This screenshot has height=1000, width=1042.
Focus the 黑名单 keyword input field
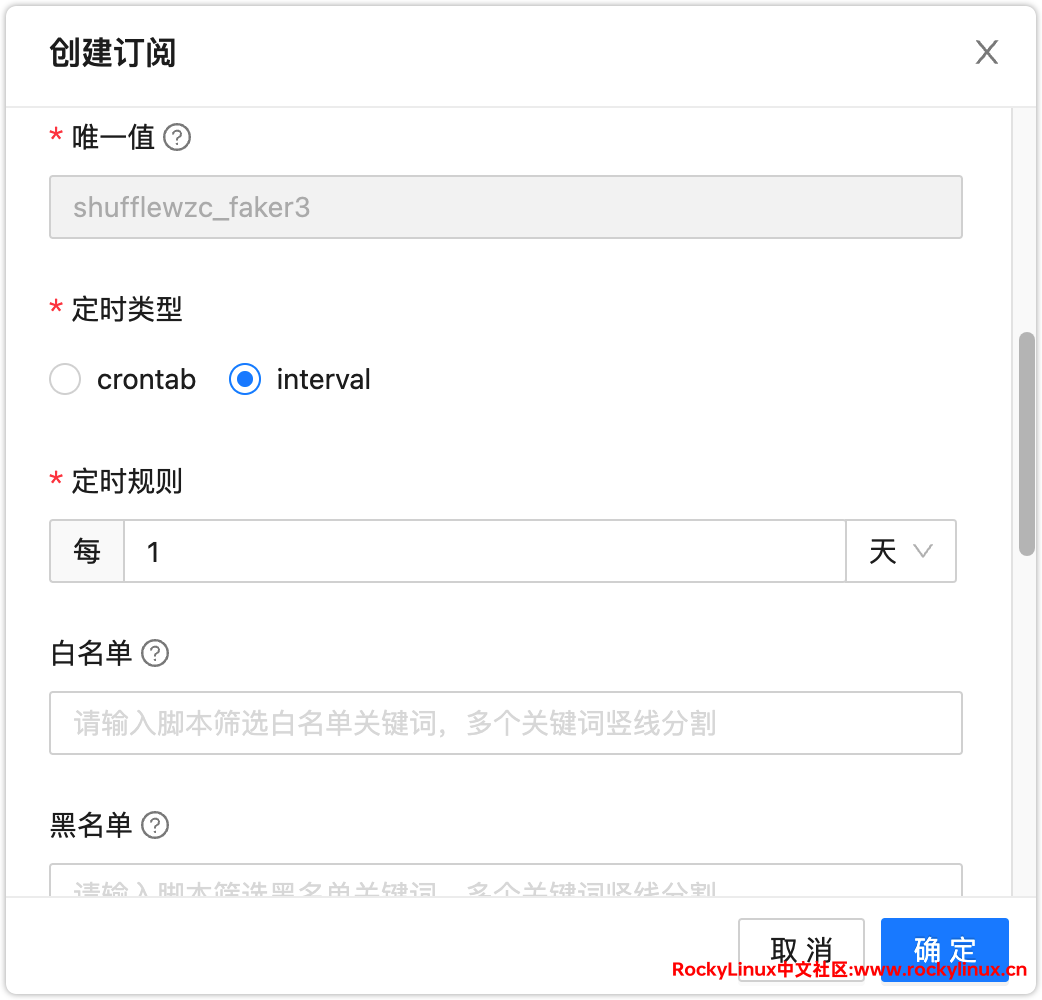505,882
